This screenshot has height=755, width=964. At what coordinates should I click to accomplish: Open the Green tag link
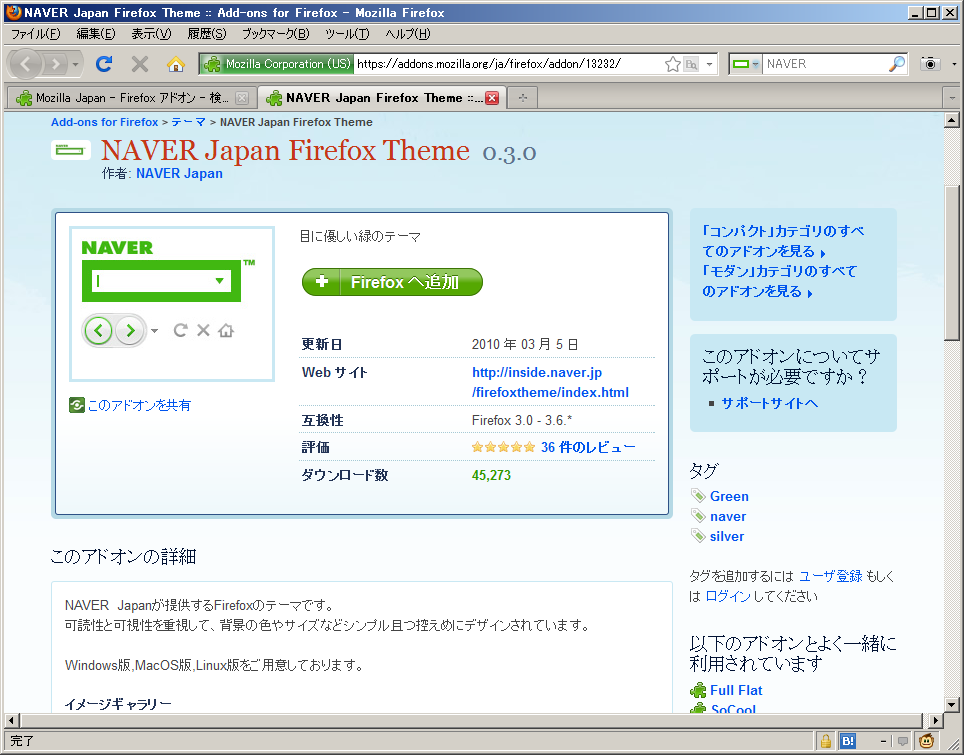click(x=729, y=496)
